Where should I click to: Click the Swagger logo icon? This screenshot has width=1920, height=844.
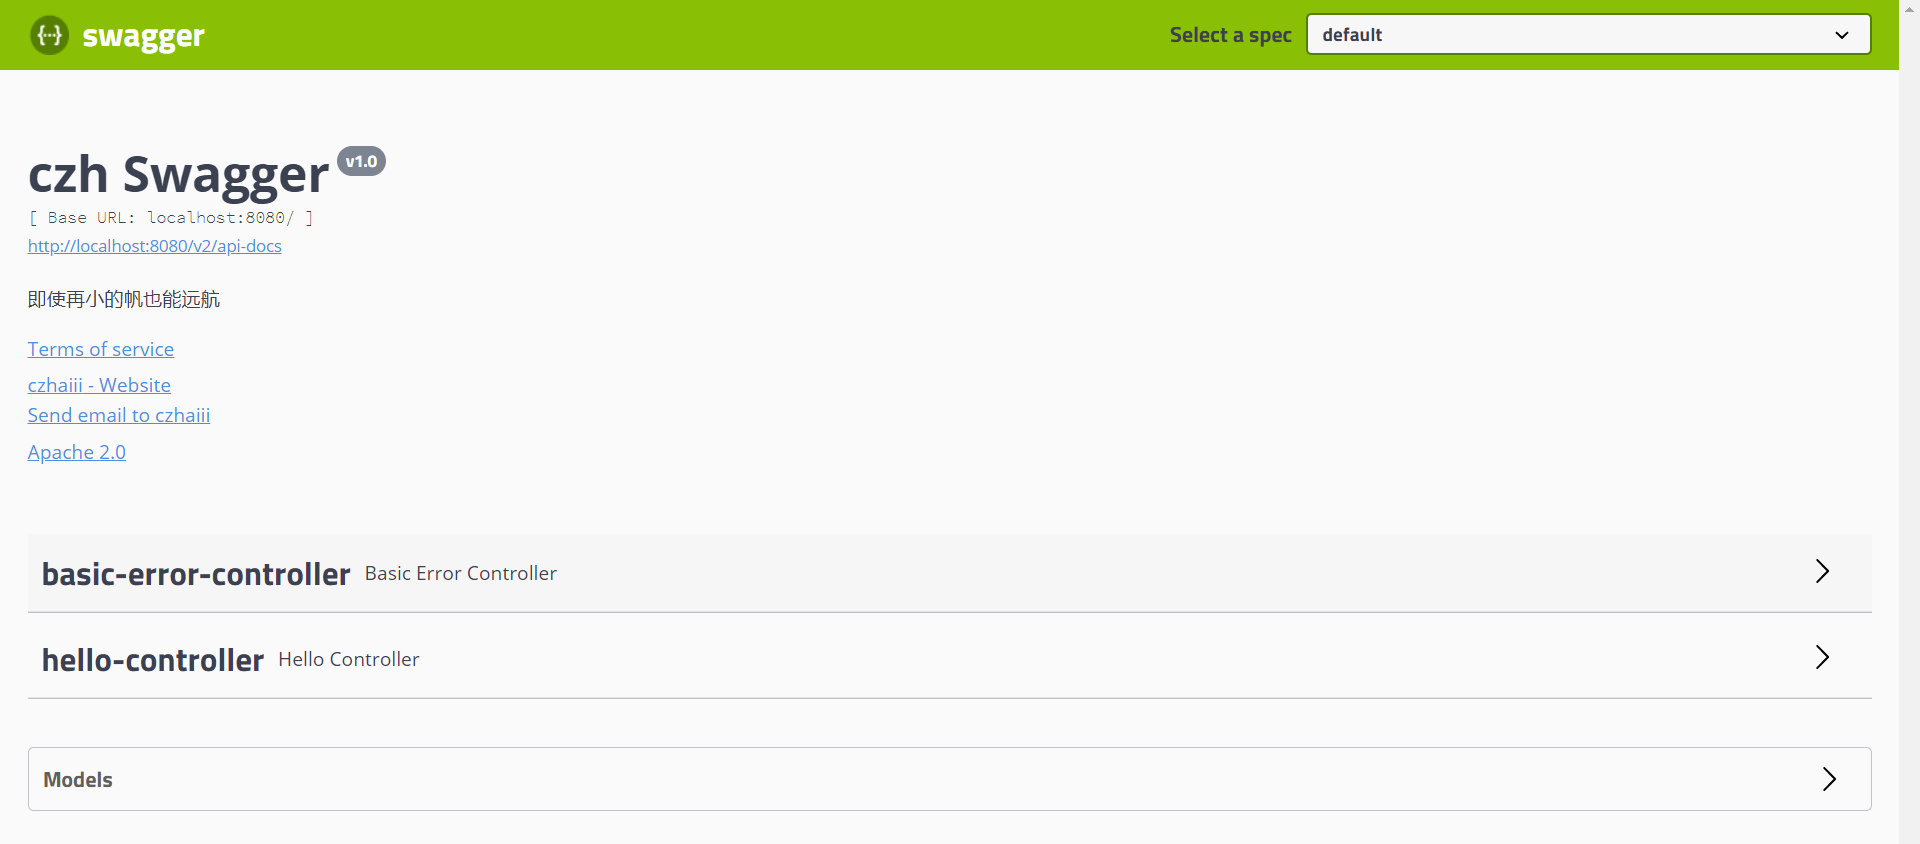coord(49,36)
